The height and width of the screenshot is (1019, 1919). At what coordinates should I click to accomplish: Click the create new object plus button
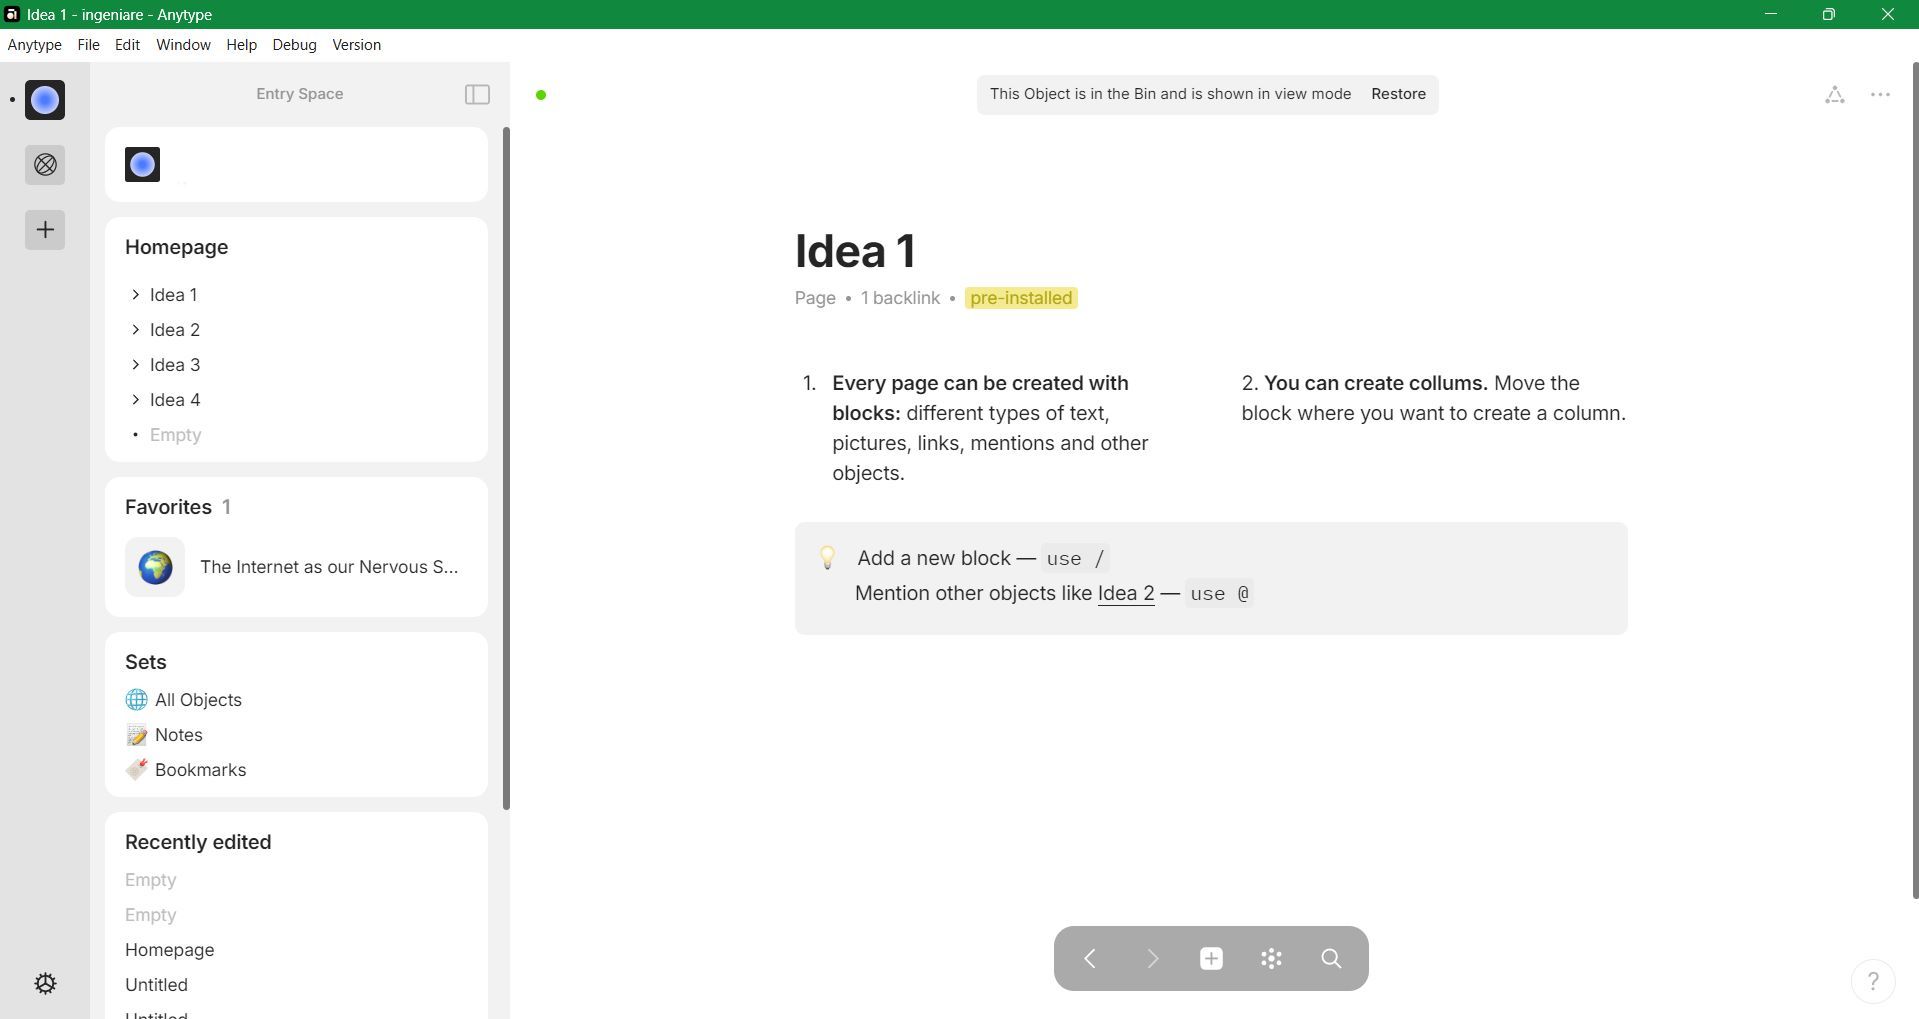click(x=1211, y=959)
